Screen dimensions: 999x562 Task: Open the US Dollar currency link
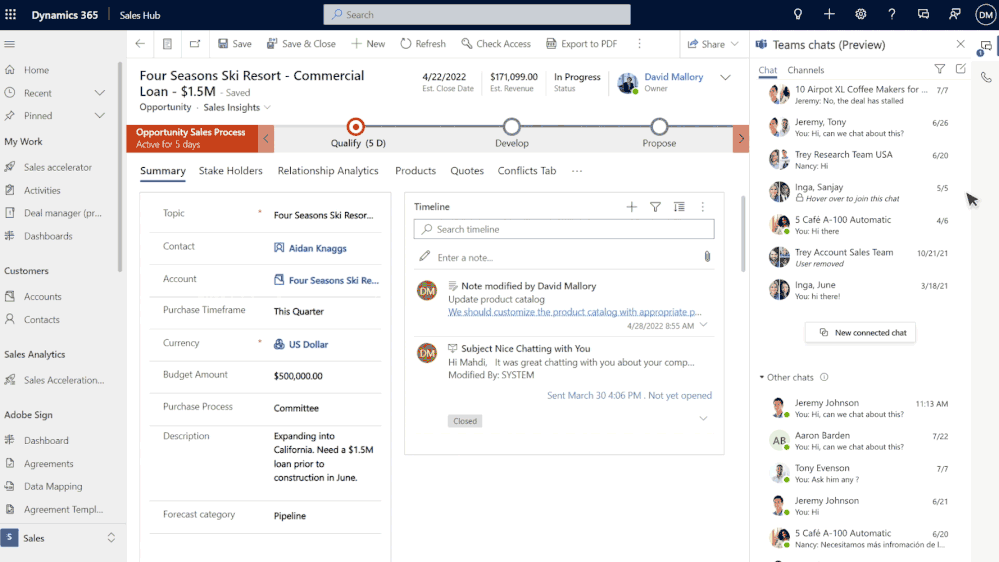[308, 345]
